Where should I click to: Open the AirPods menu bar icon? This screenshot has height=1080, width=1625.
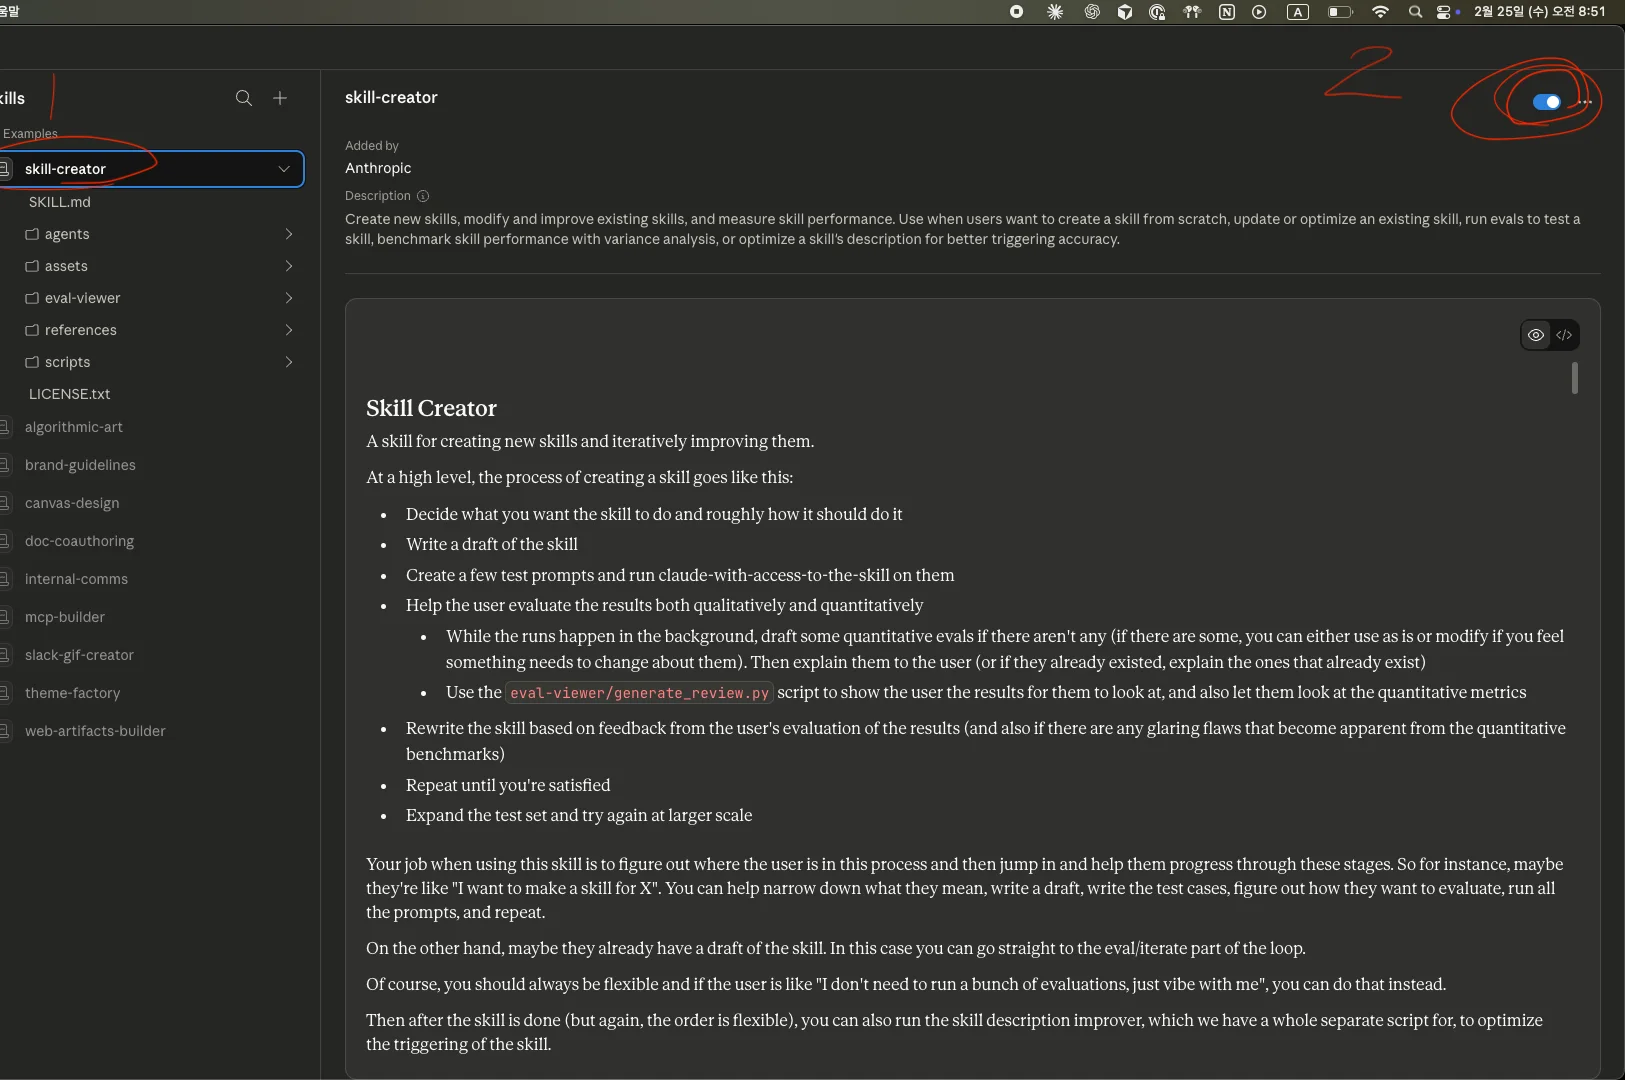1192,12
